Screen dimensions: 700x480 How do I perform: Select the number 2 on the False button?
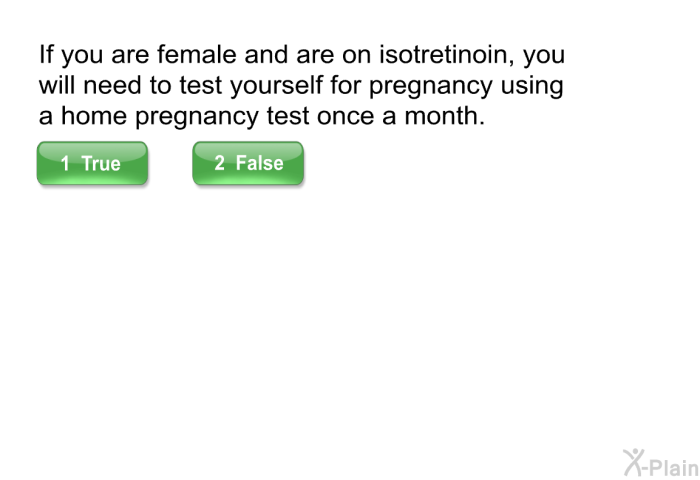click(x=219, y=163)
